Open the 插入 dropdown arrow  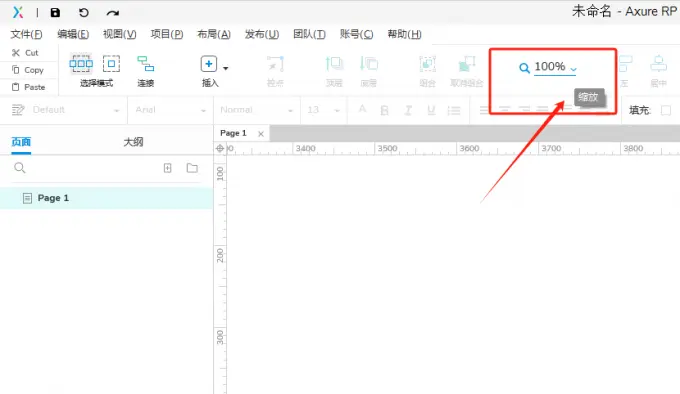[226, 68]
